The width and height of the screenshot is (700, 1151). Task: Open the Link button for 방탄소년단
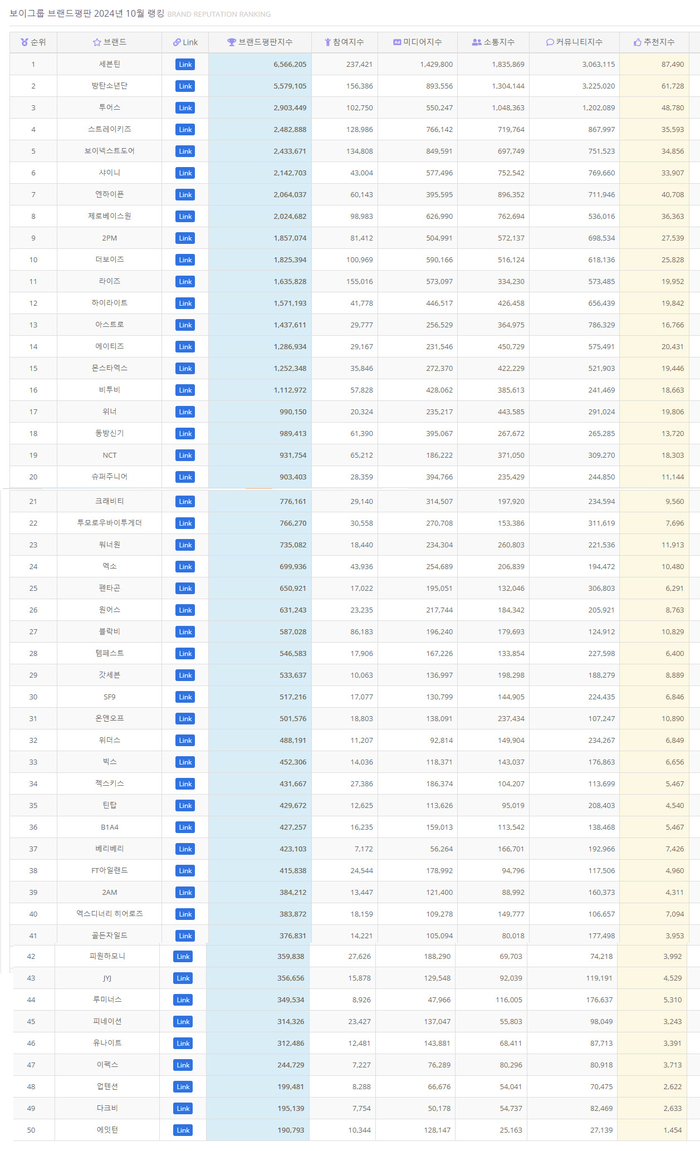tap(185, 87)
